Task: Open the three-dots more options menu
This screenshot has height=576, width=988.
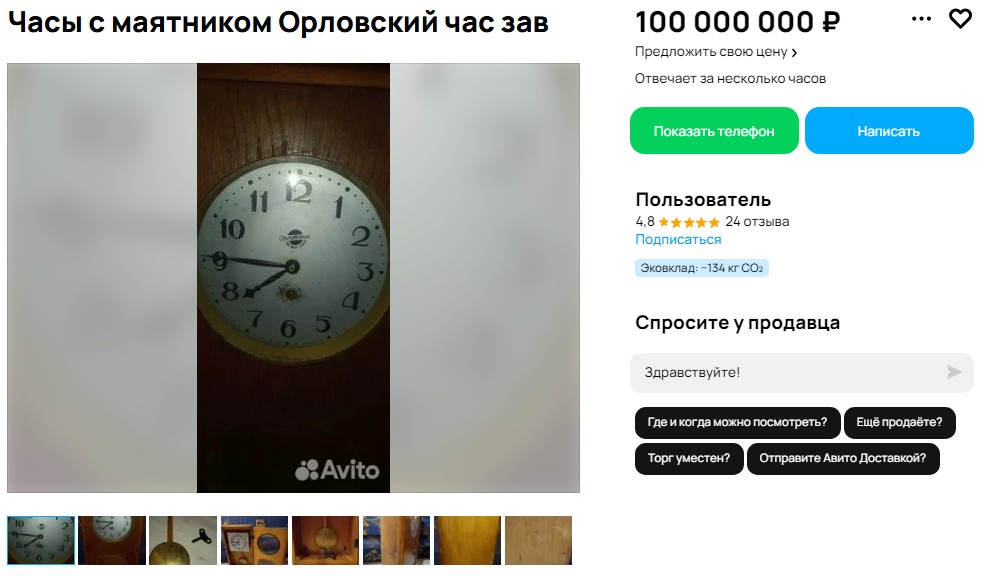Action: tap(921, 19)
